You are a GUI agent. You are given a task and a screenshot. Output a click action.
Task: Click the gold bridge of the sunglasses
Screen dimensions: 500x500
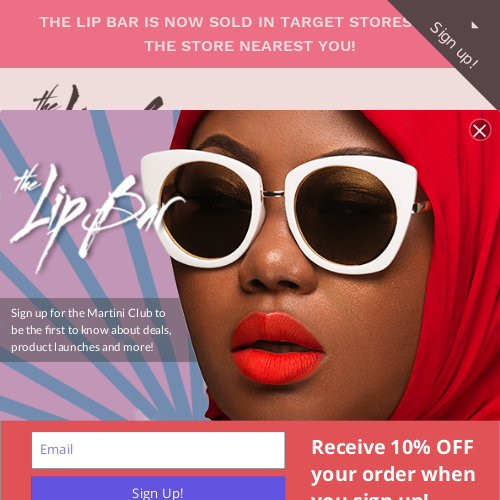point(273,193)
